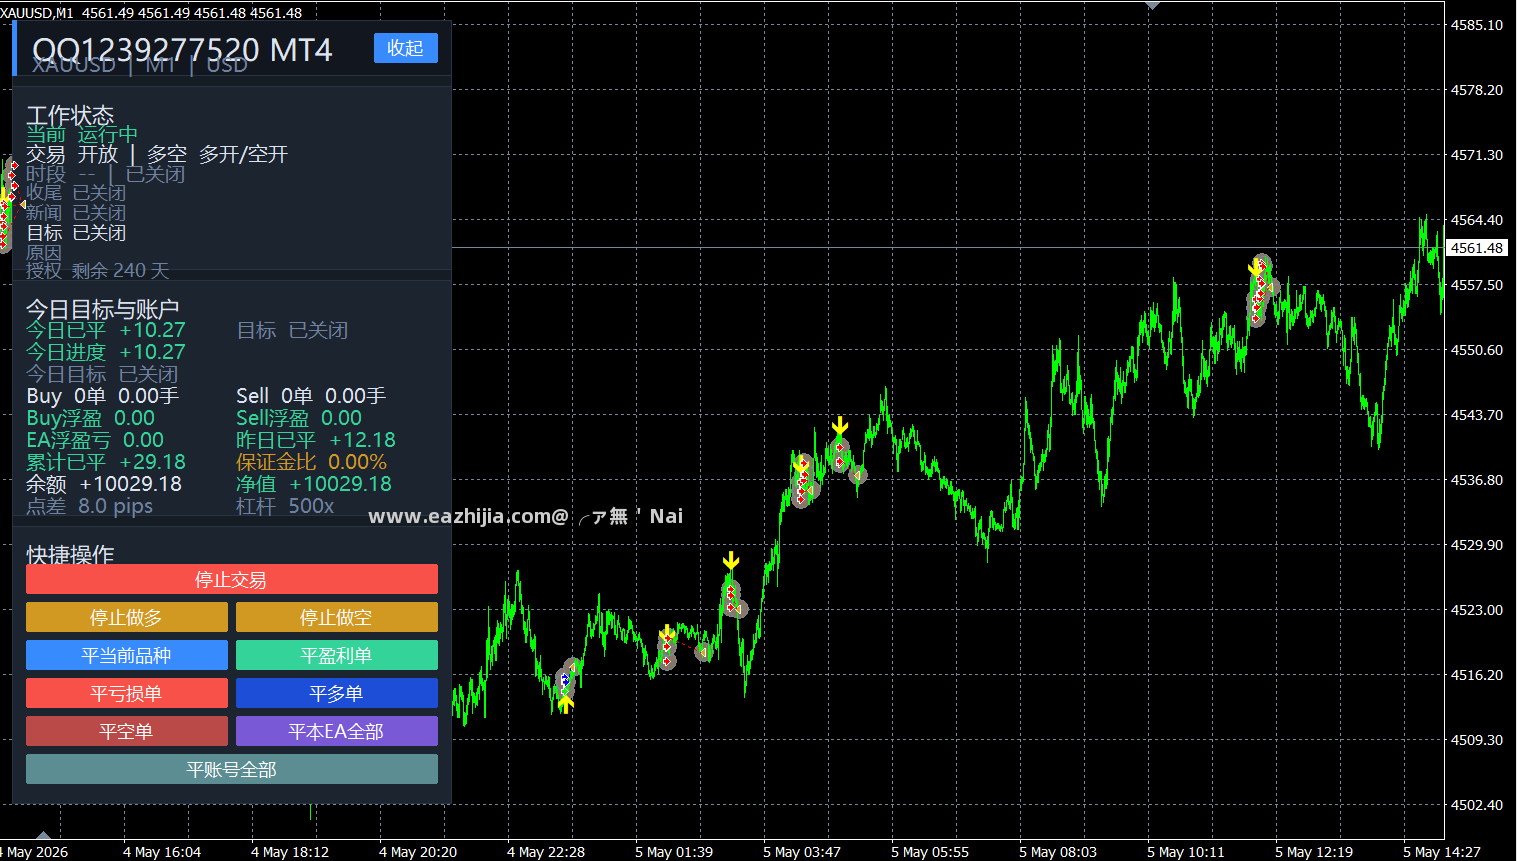The width and height of the screenshot is (1517, 861).
Task: Toggle 停止做空 to stop short trades
Action: pyautogui.click(x=336, y=617)
